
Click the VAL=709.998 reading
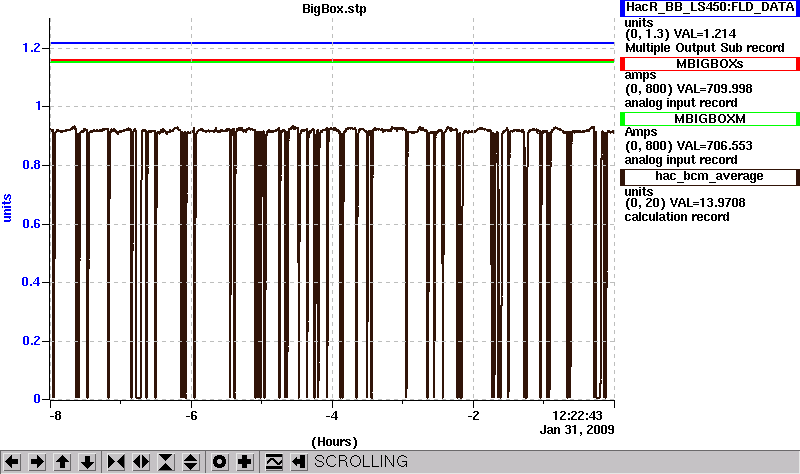pyautogui.click(x=713, y=89)
